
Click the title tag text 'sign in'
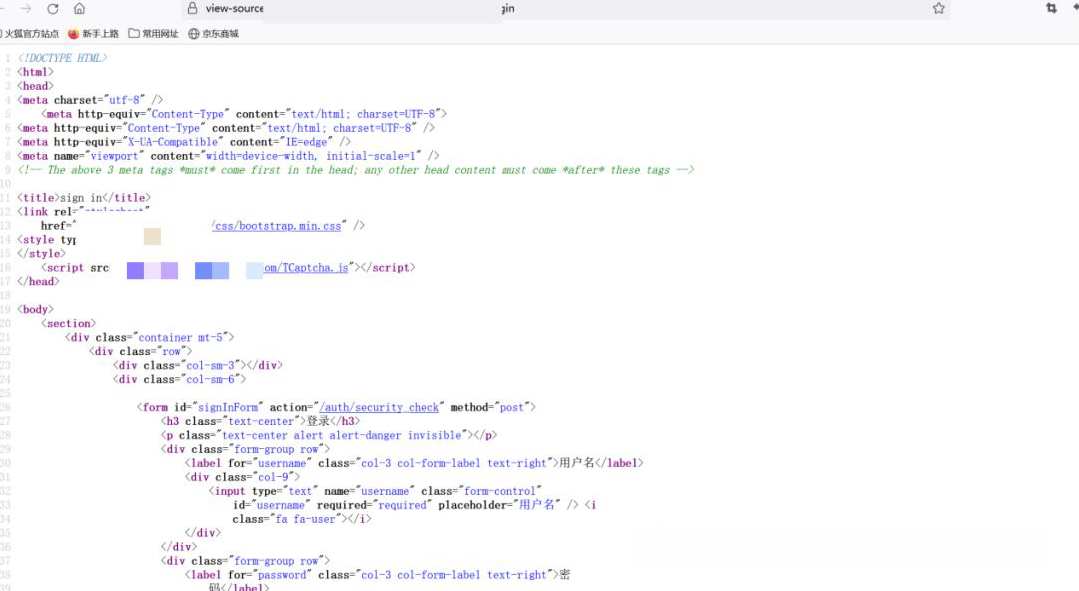coord(81,197)
